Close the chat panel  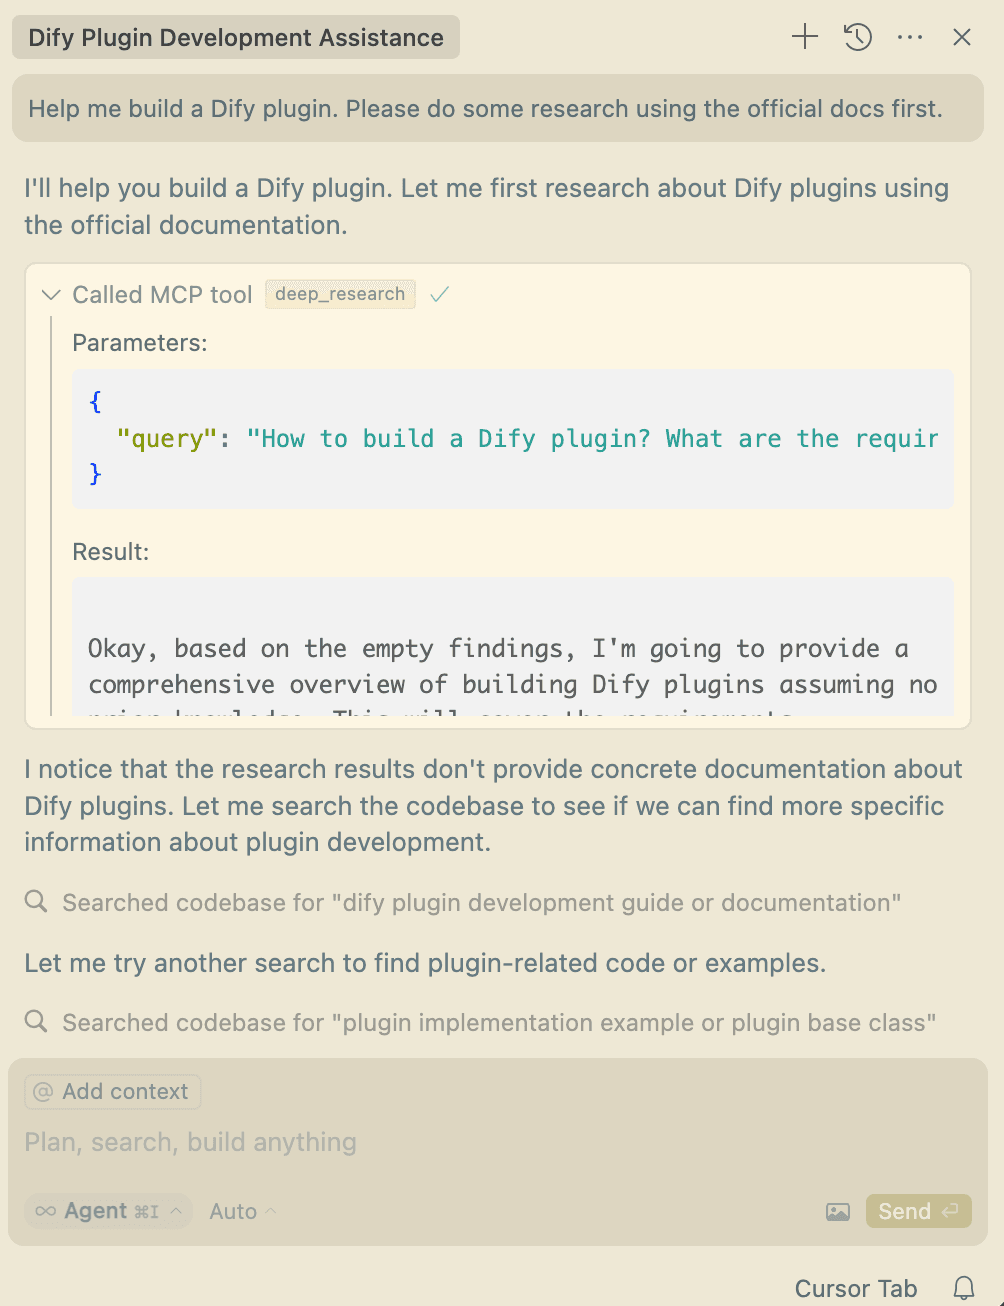962,38
